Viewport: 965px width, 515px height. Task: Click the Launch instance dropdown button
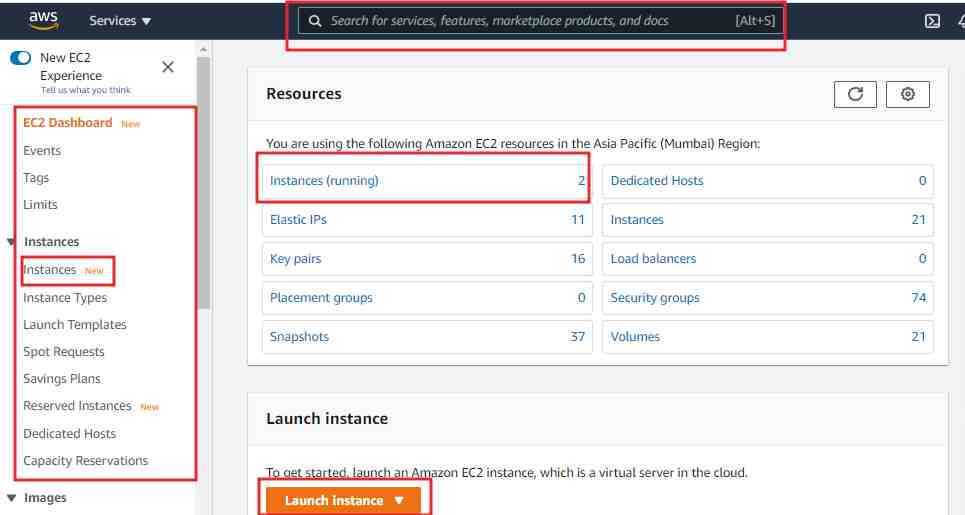click(x=344, y=500)
